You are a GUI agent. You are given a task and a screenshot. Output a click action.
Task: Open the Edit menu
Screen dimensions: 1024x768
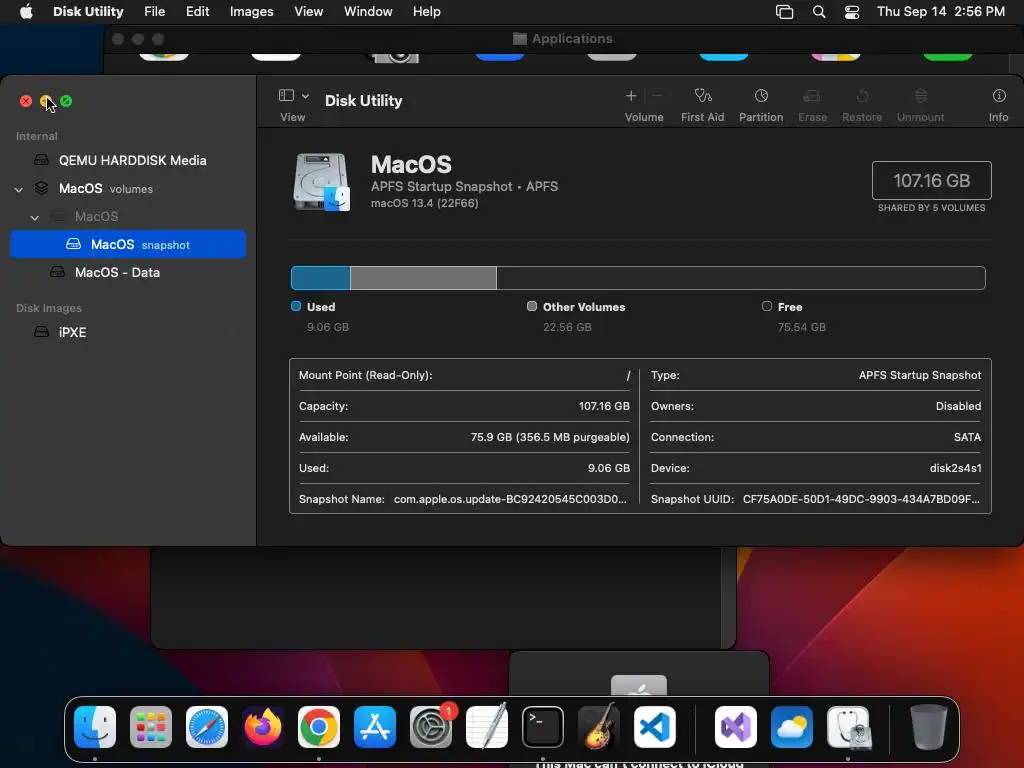(x=197, y=12)
